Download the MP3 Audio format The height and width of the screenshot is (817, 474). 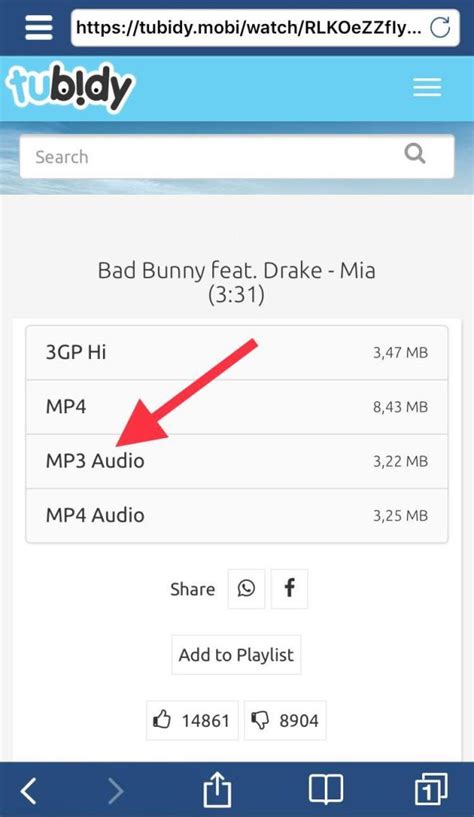coord(237,461)
